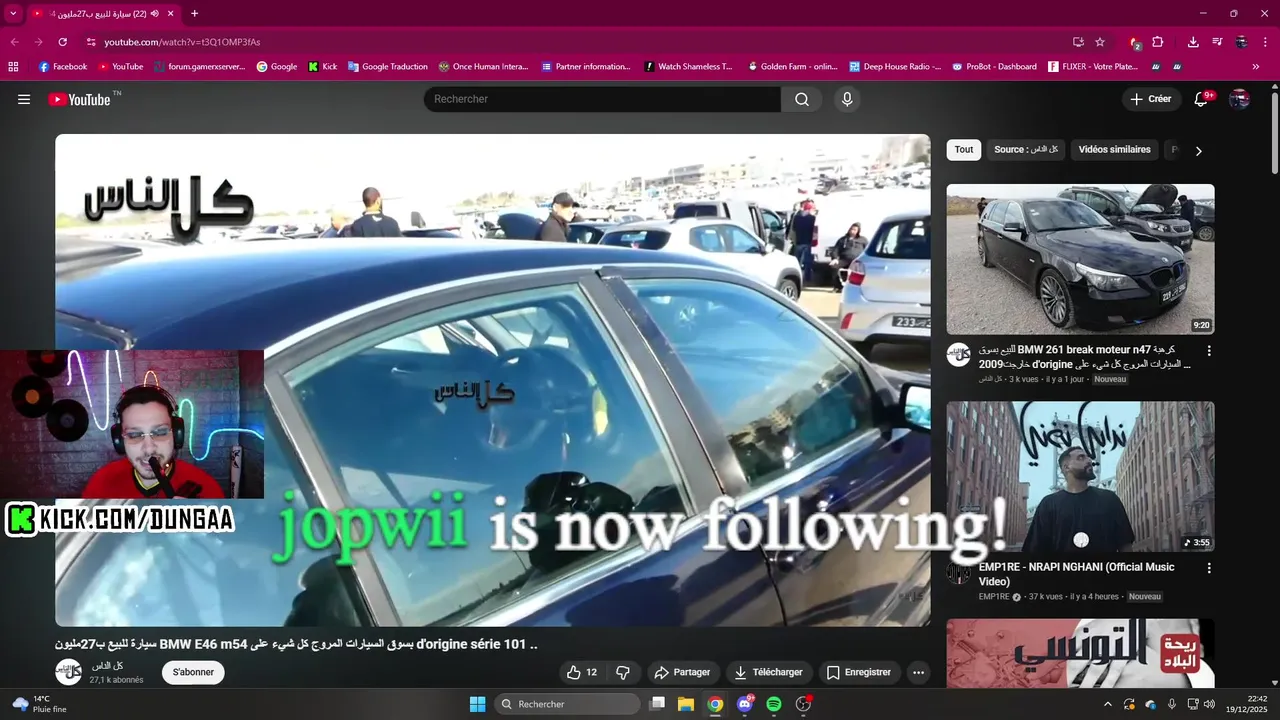This screenshot has width=1280, height=720.
Task: Open the OBS icon on taskbar
Action: click(x=803, y=704)
